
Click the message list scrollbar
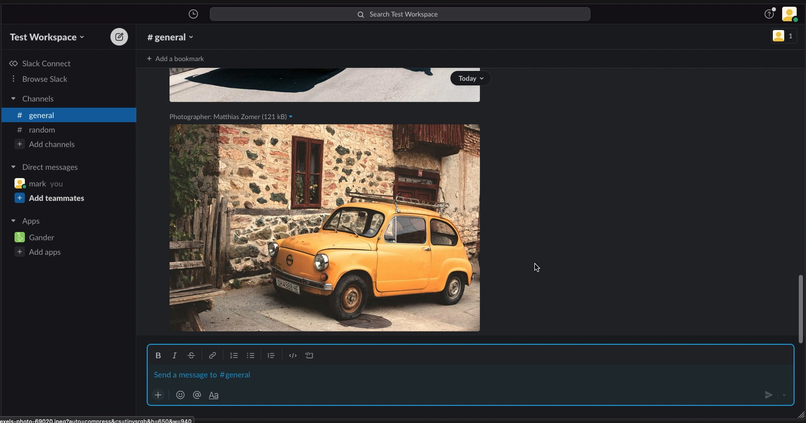tap(800, 308)
